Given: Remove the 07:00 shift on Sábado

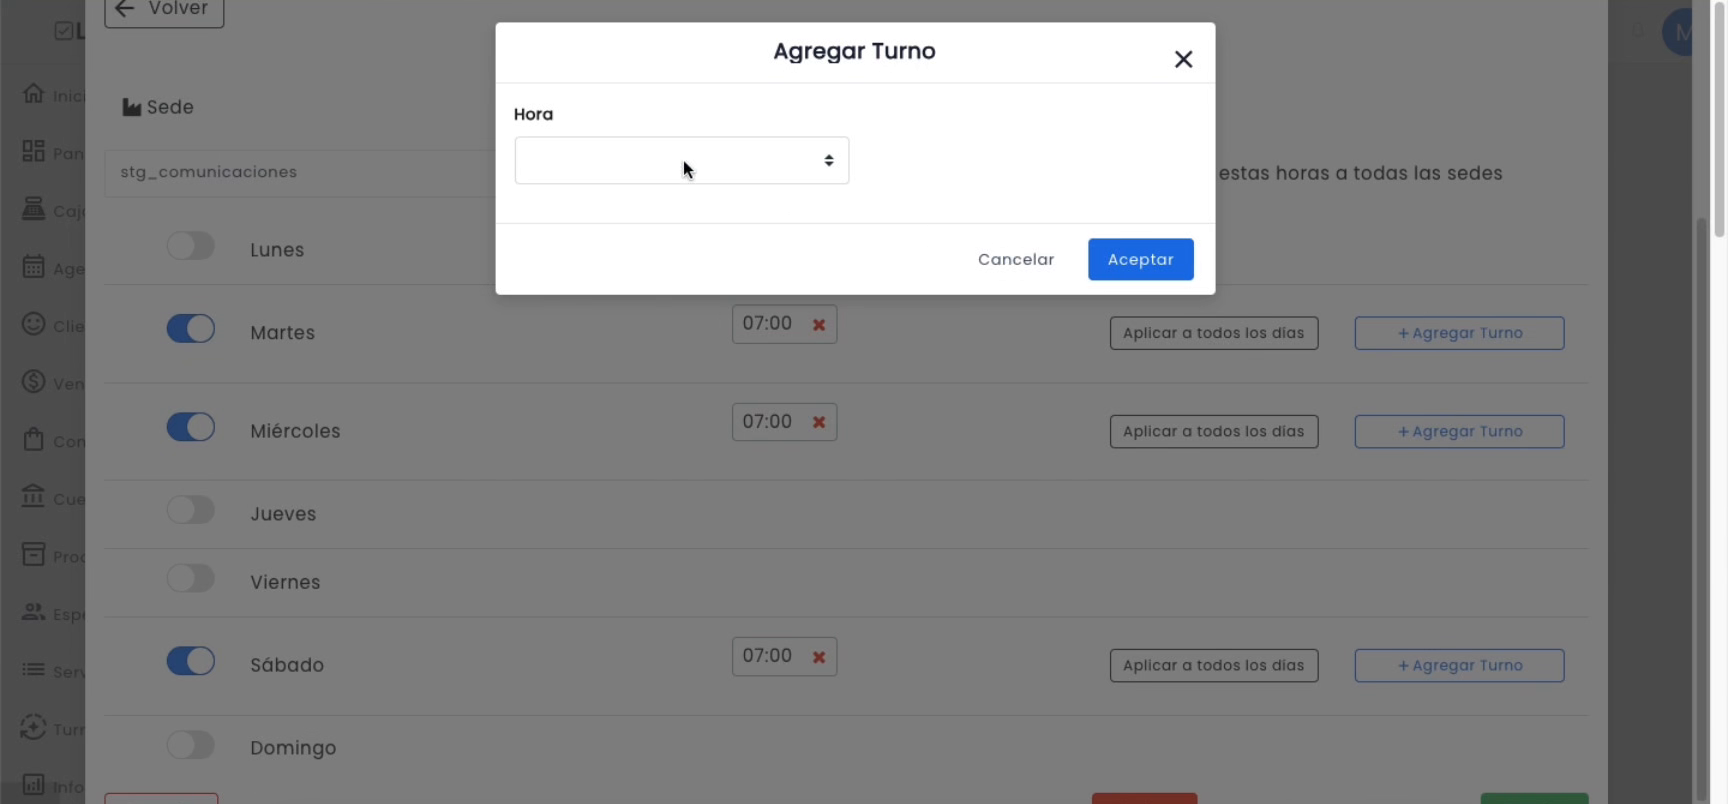Looking at the screenshot, I should [x=819, y=657].
